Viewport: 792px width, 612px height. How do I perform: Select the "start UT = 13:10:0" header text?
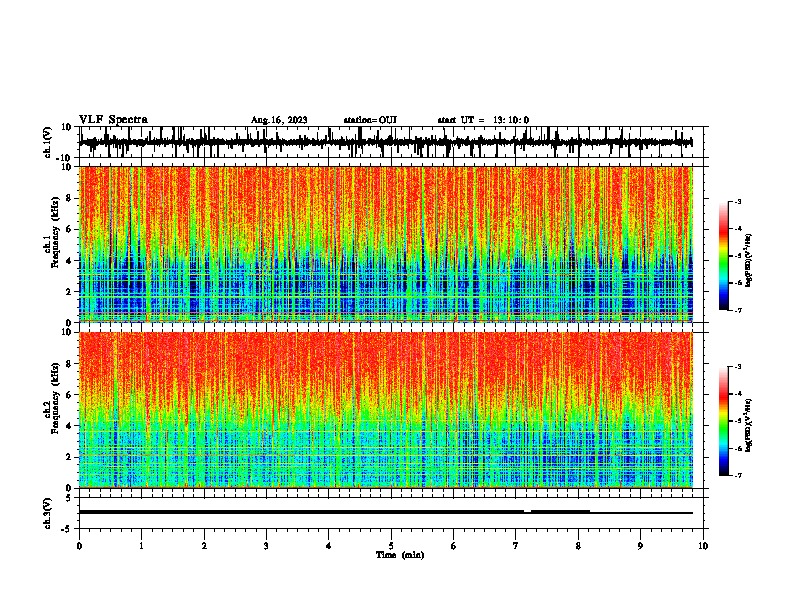click(483, 120)
